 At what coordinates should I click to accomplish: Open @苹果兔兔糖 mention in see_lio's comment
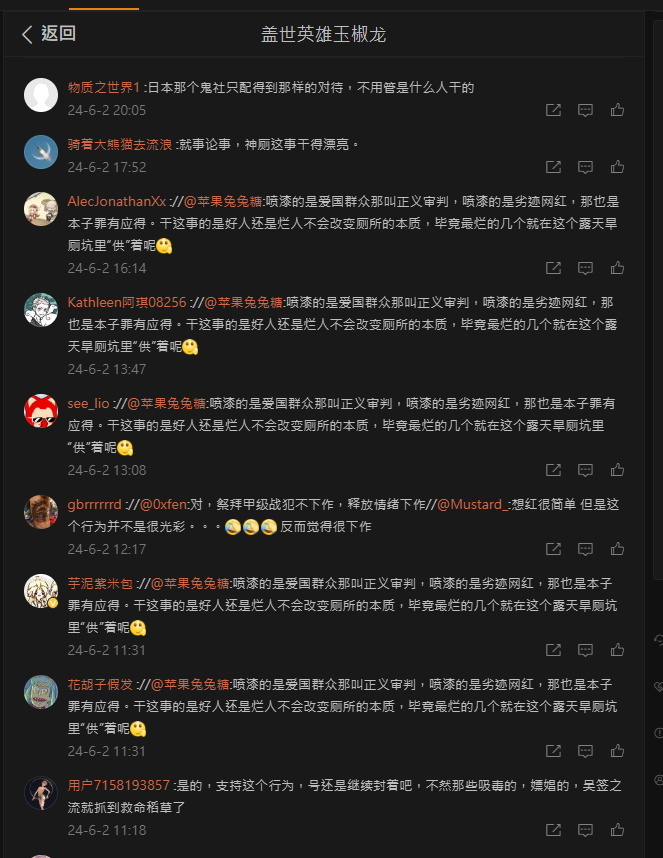pyautogui.click(x=166, y=403)
